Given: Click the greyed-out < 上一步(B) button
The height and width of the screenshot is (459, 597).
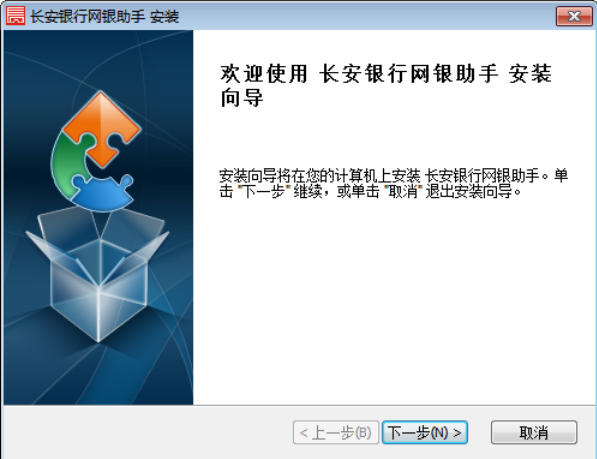Looking at the screenshot, I should (x=336, y=432).
